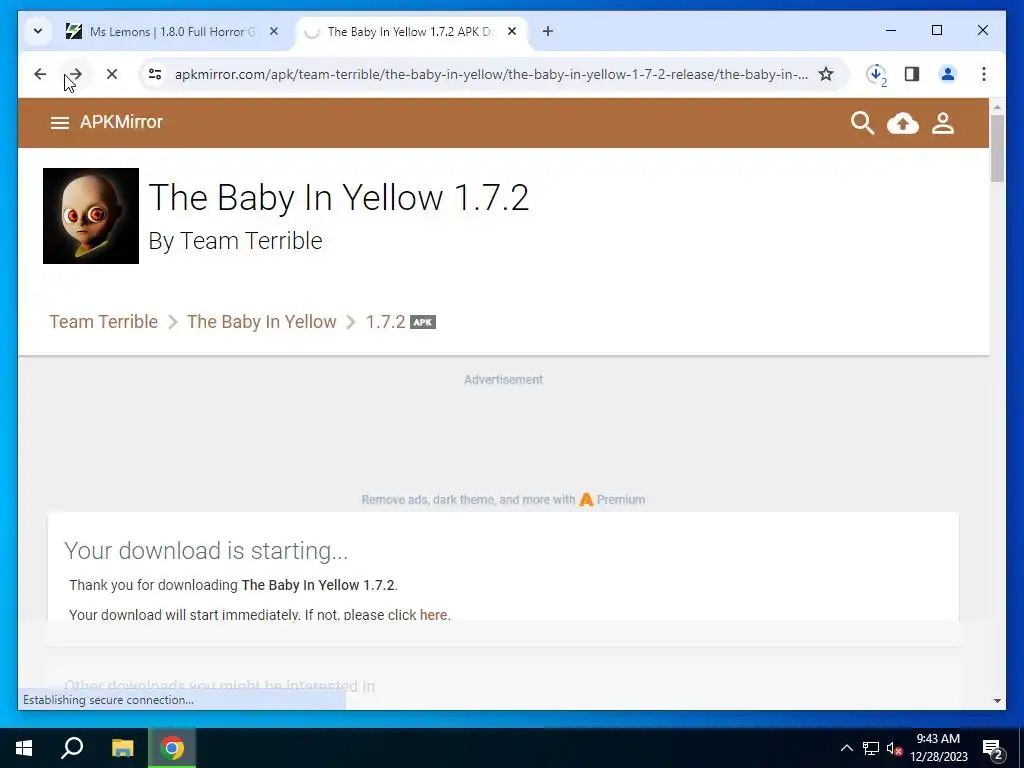This screenshot has width=1024, height=768.
Task: Close the Ms Lemons tab
Action: (x=274, y=31)
